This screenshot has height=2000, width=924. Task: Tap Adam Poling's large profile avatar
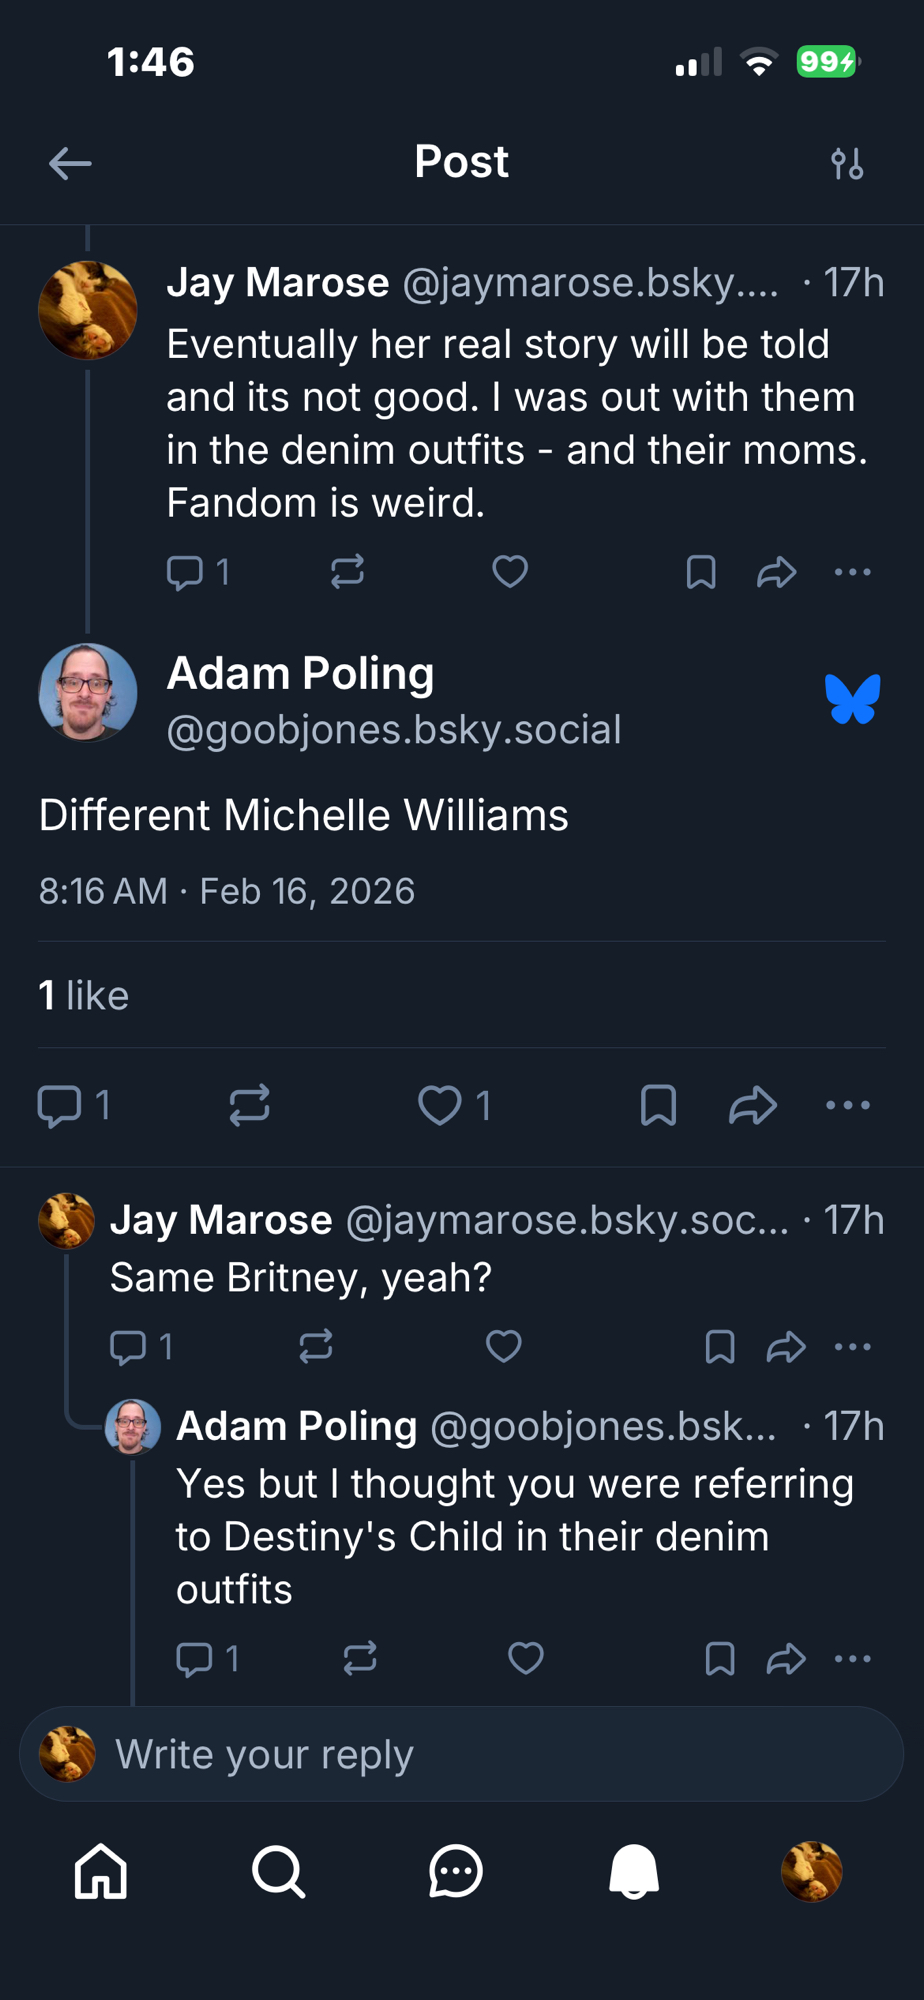tap(88, 692)
